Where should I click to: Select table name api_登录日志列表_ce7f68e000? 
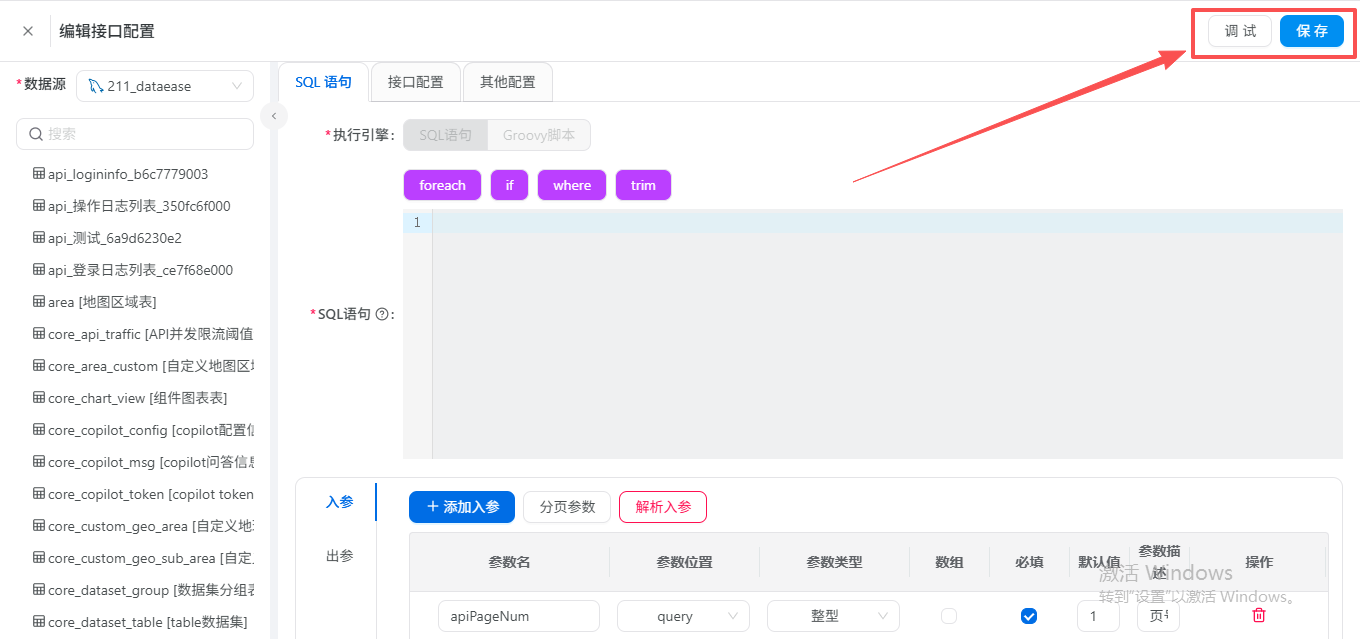click(x=140, y=270)
